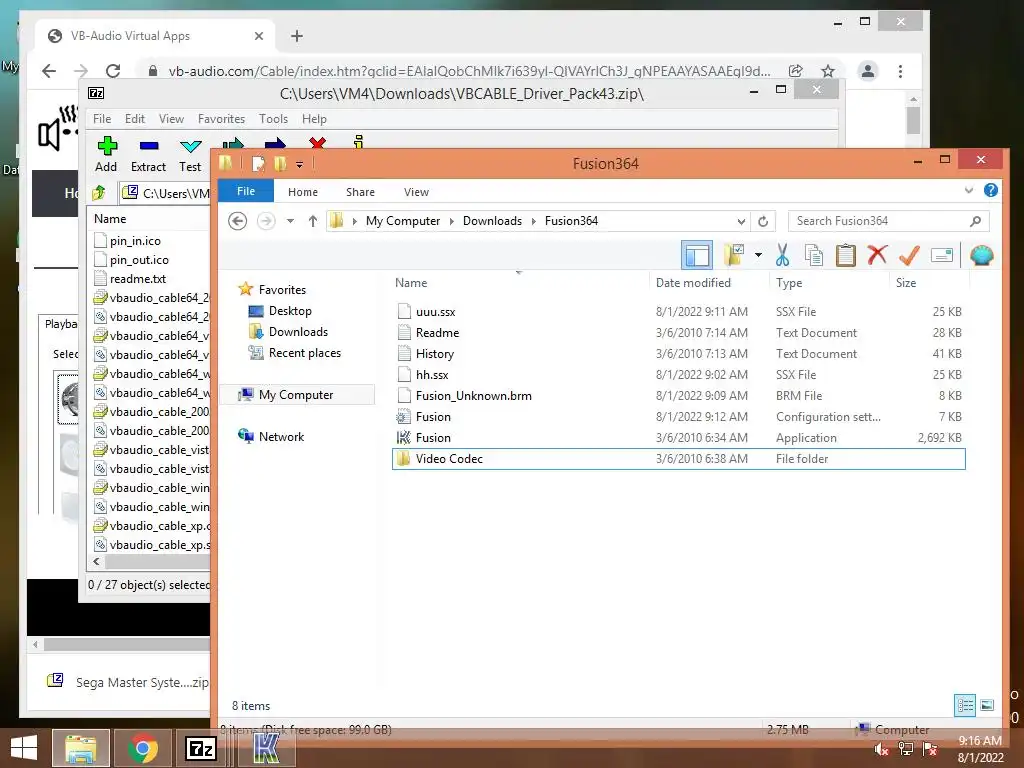Image resolution: width=1024 pixels, height=768 pixels.
Task: Click the scissors Cut icon in Explorer
Action: [x=782, y=255]
